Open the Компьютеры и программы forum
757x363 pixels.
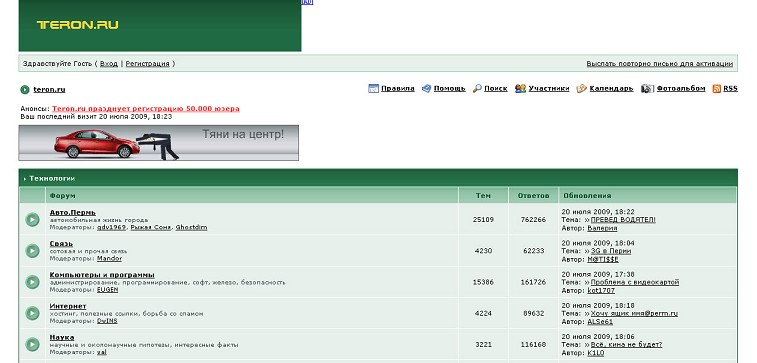pos(102,275)
